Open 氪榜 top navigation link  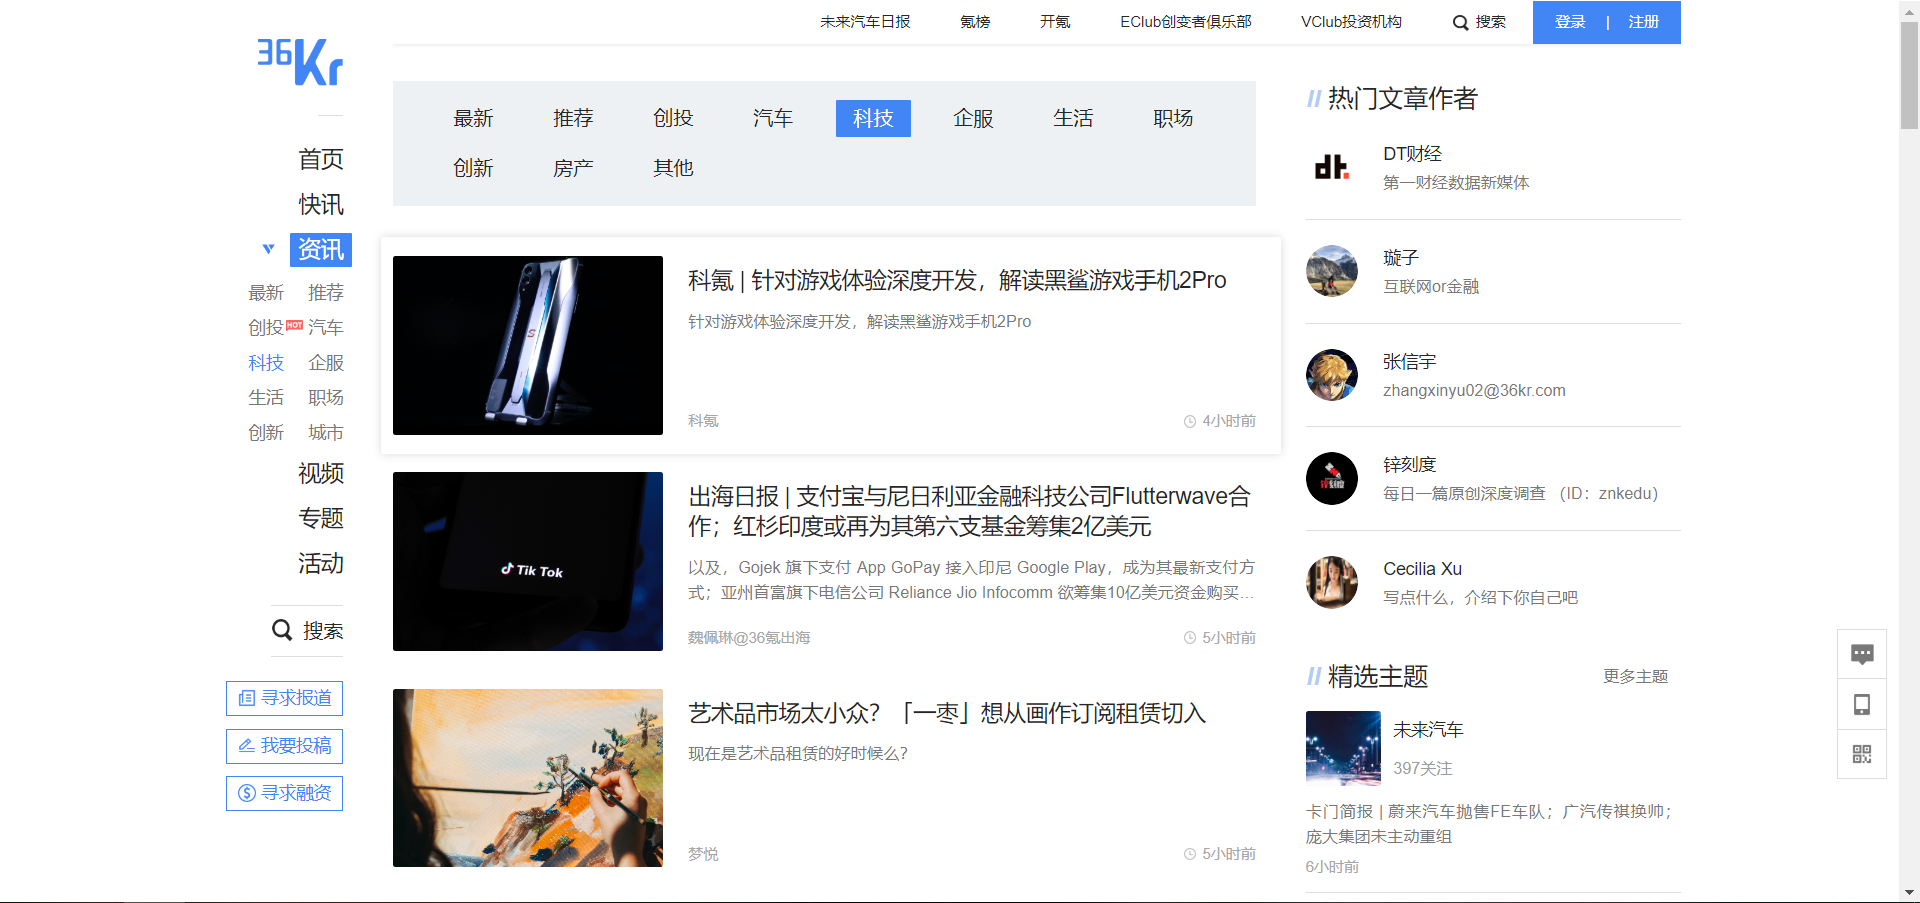coord(975,22)
